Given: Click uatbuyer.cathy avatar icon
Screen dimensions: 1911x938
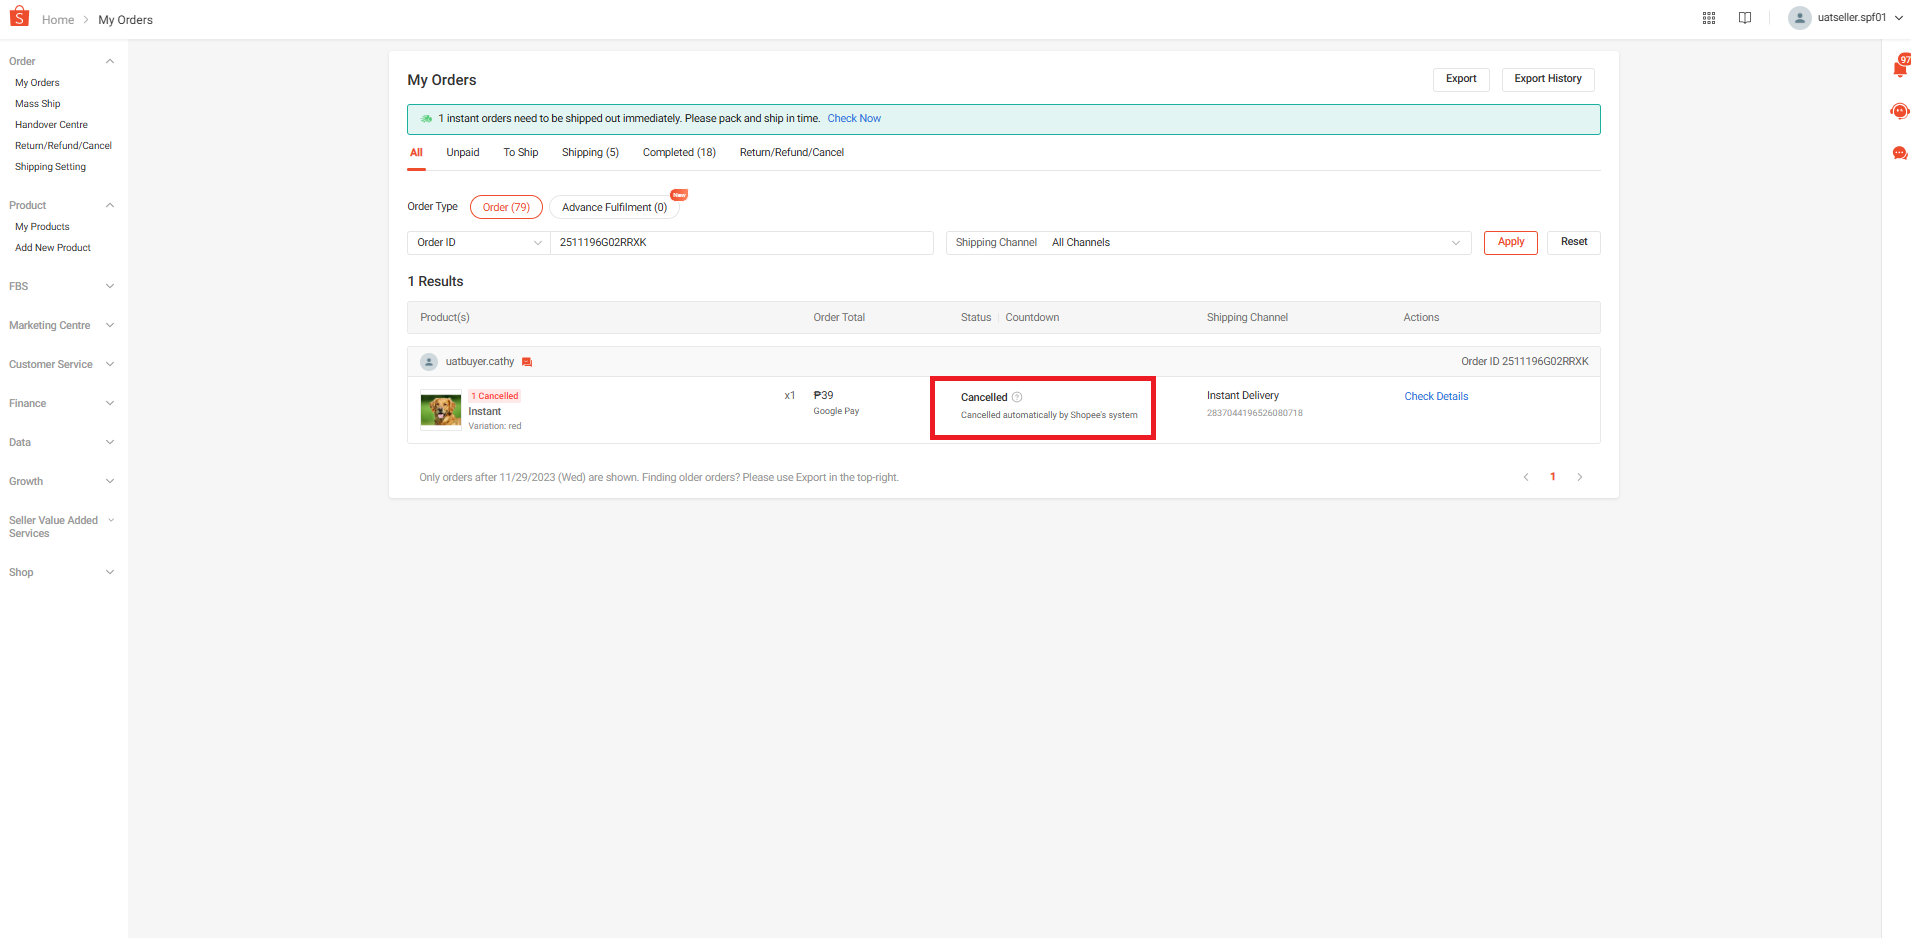Looking at the screenshot, I should coord(429,362).
